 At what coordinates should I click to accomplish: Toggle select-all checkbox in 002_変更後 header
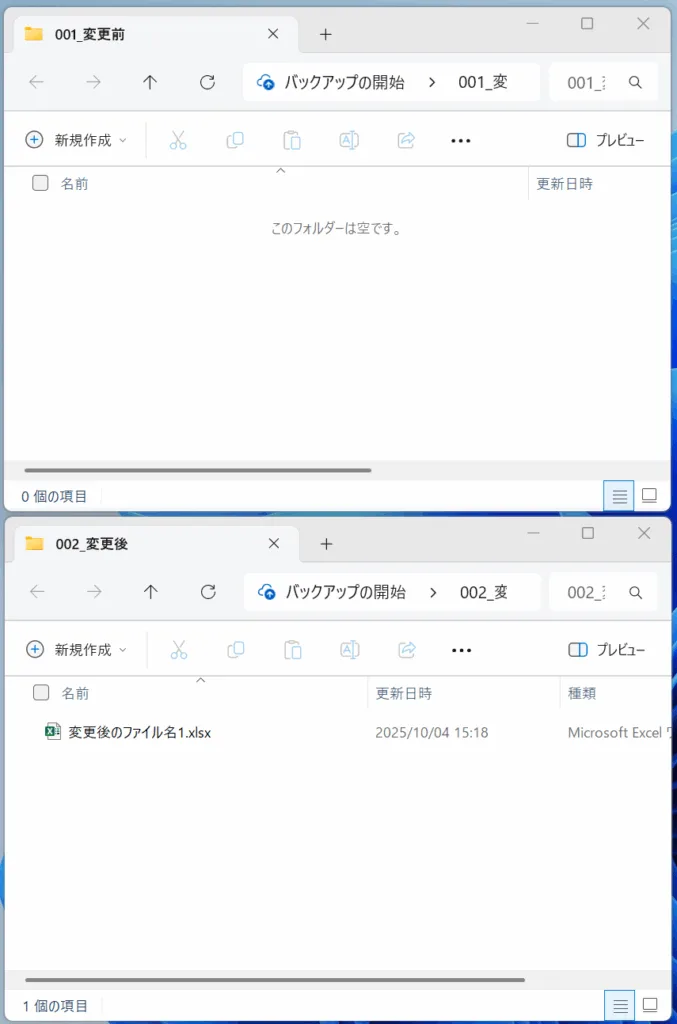[41, 692]
